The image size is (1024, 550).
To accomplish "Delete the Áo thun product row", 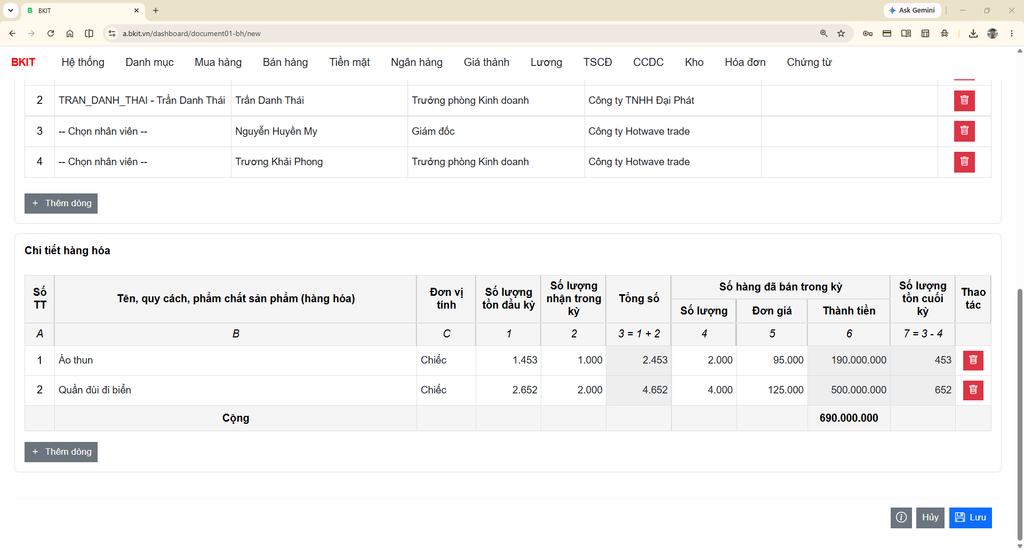I will click(972, 360).
